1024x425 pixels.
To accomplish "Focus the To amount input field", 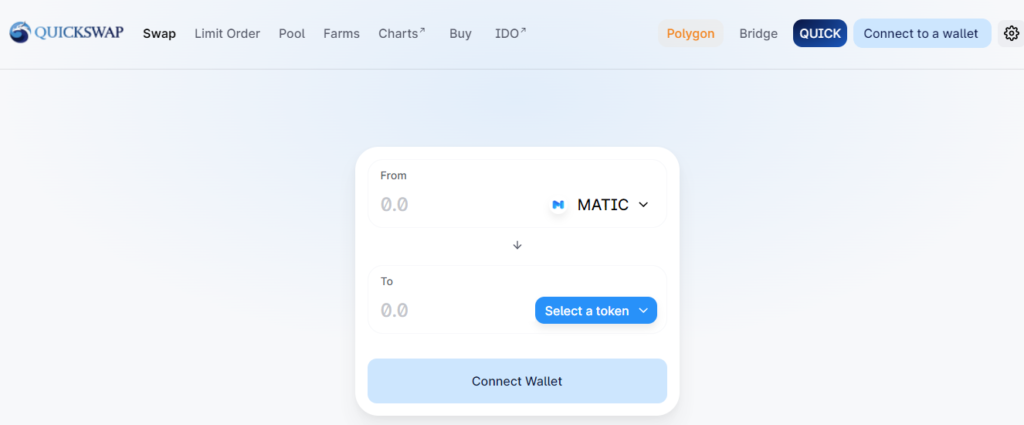I will [x=454, y=311].
